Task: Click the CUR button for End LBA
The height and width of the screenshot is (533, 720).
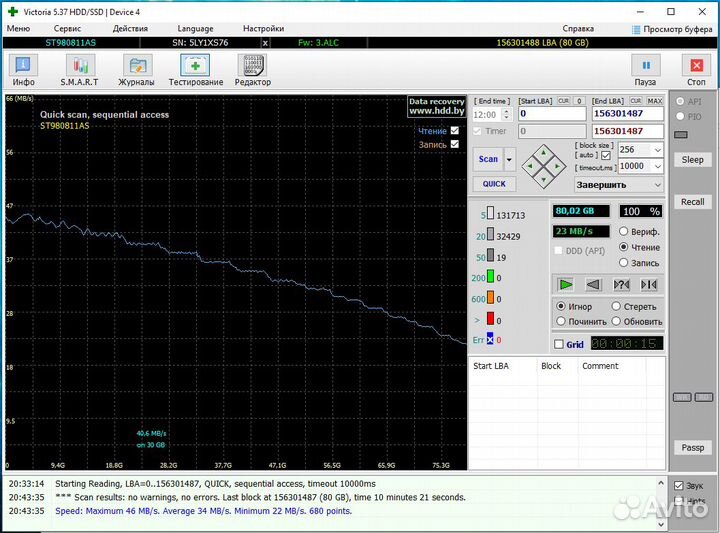Action: (x=636, y=101)
